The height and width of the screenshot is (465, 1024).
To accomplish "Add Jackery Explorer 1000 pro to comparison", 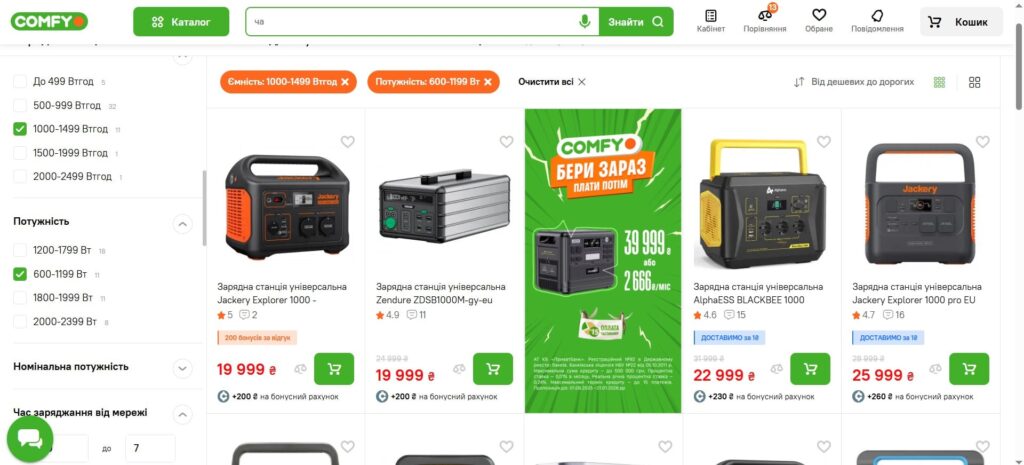I will [x=935, y=369].
